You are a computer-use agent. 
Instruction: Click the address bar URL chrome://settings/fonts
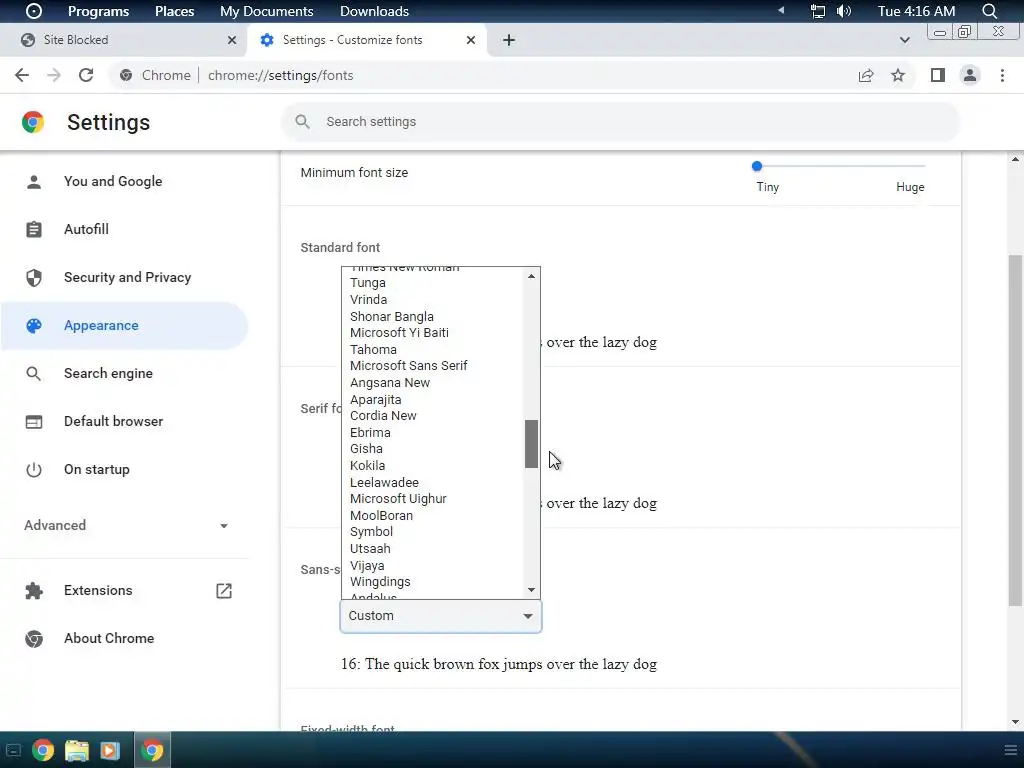click(281, 75)
